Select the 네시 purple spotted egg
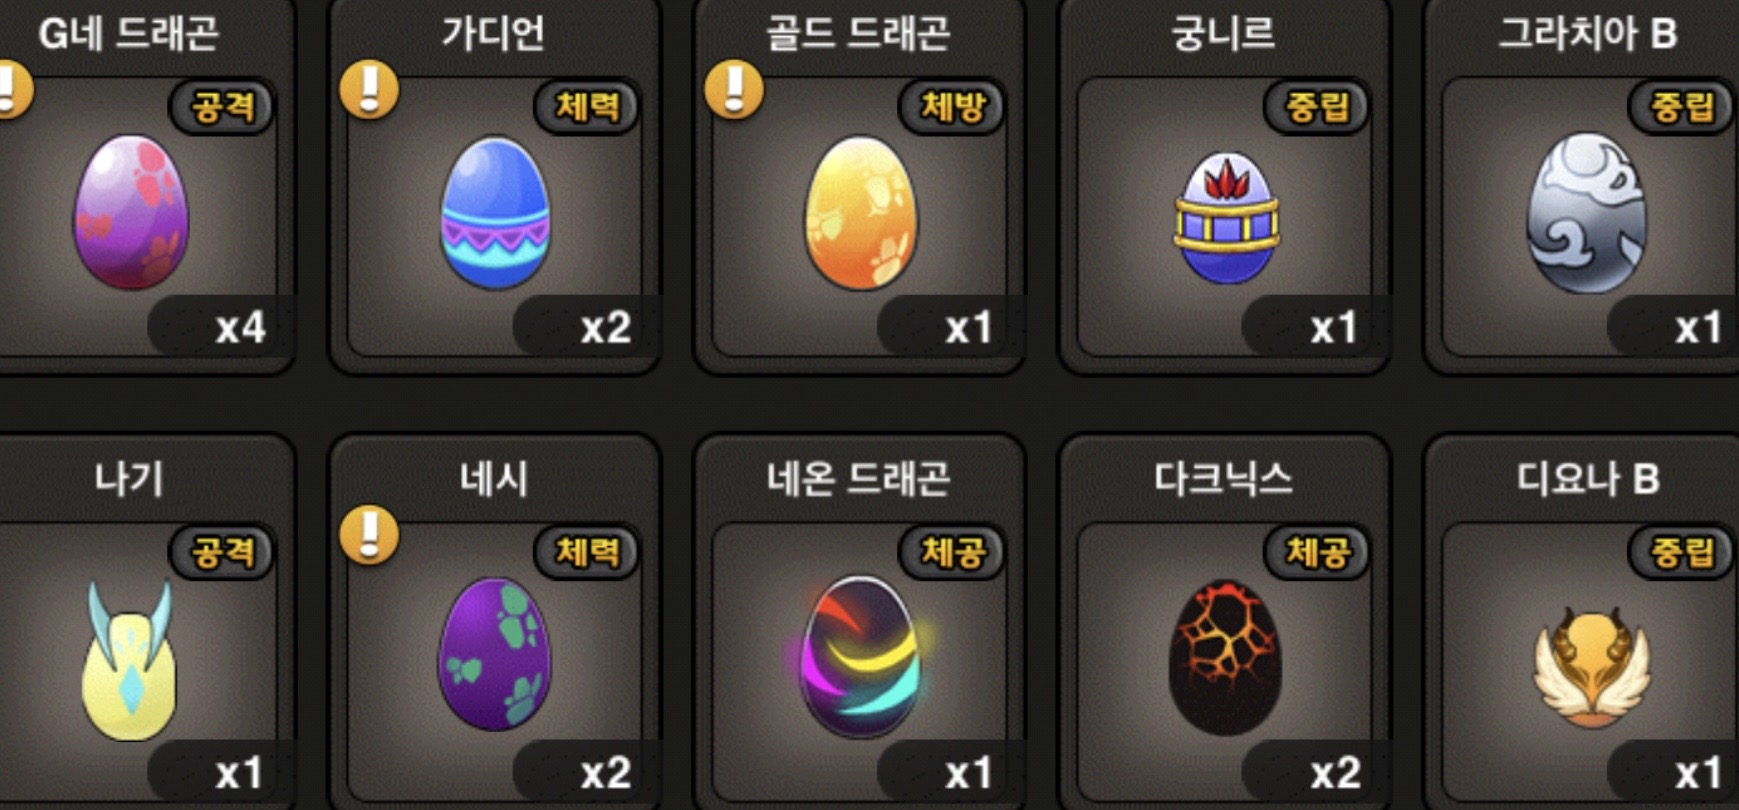Screen dimensions: 1739x810 (x=495, y=654)
